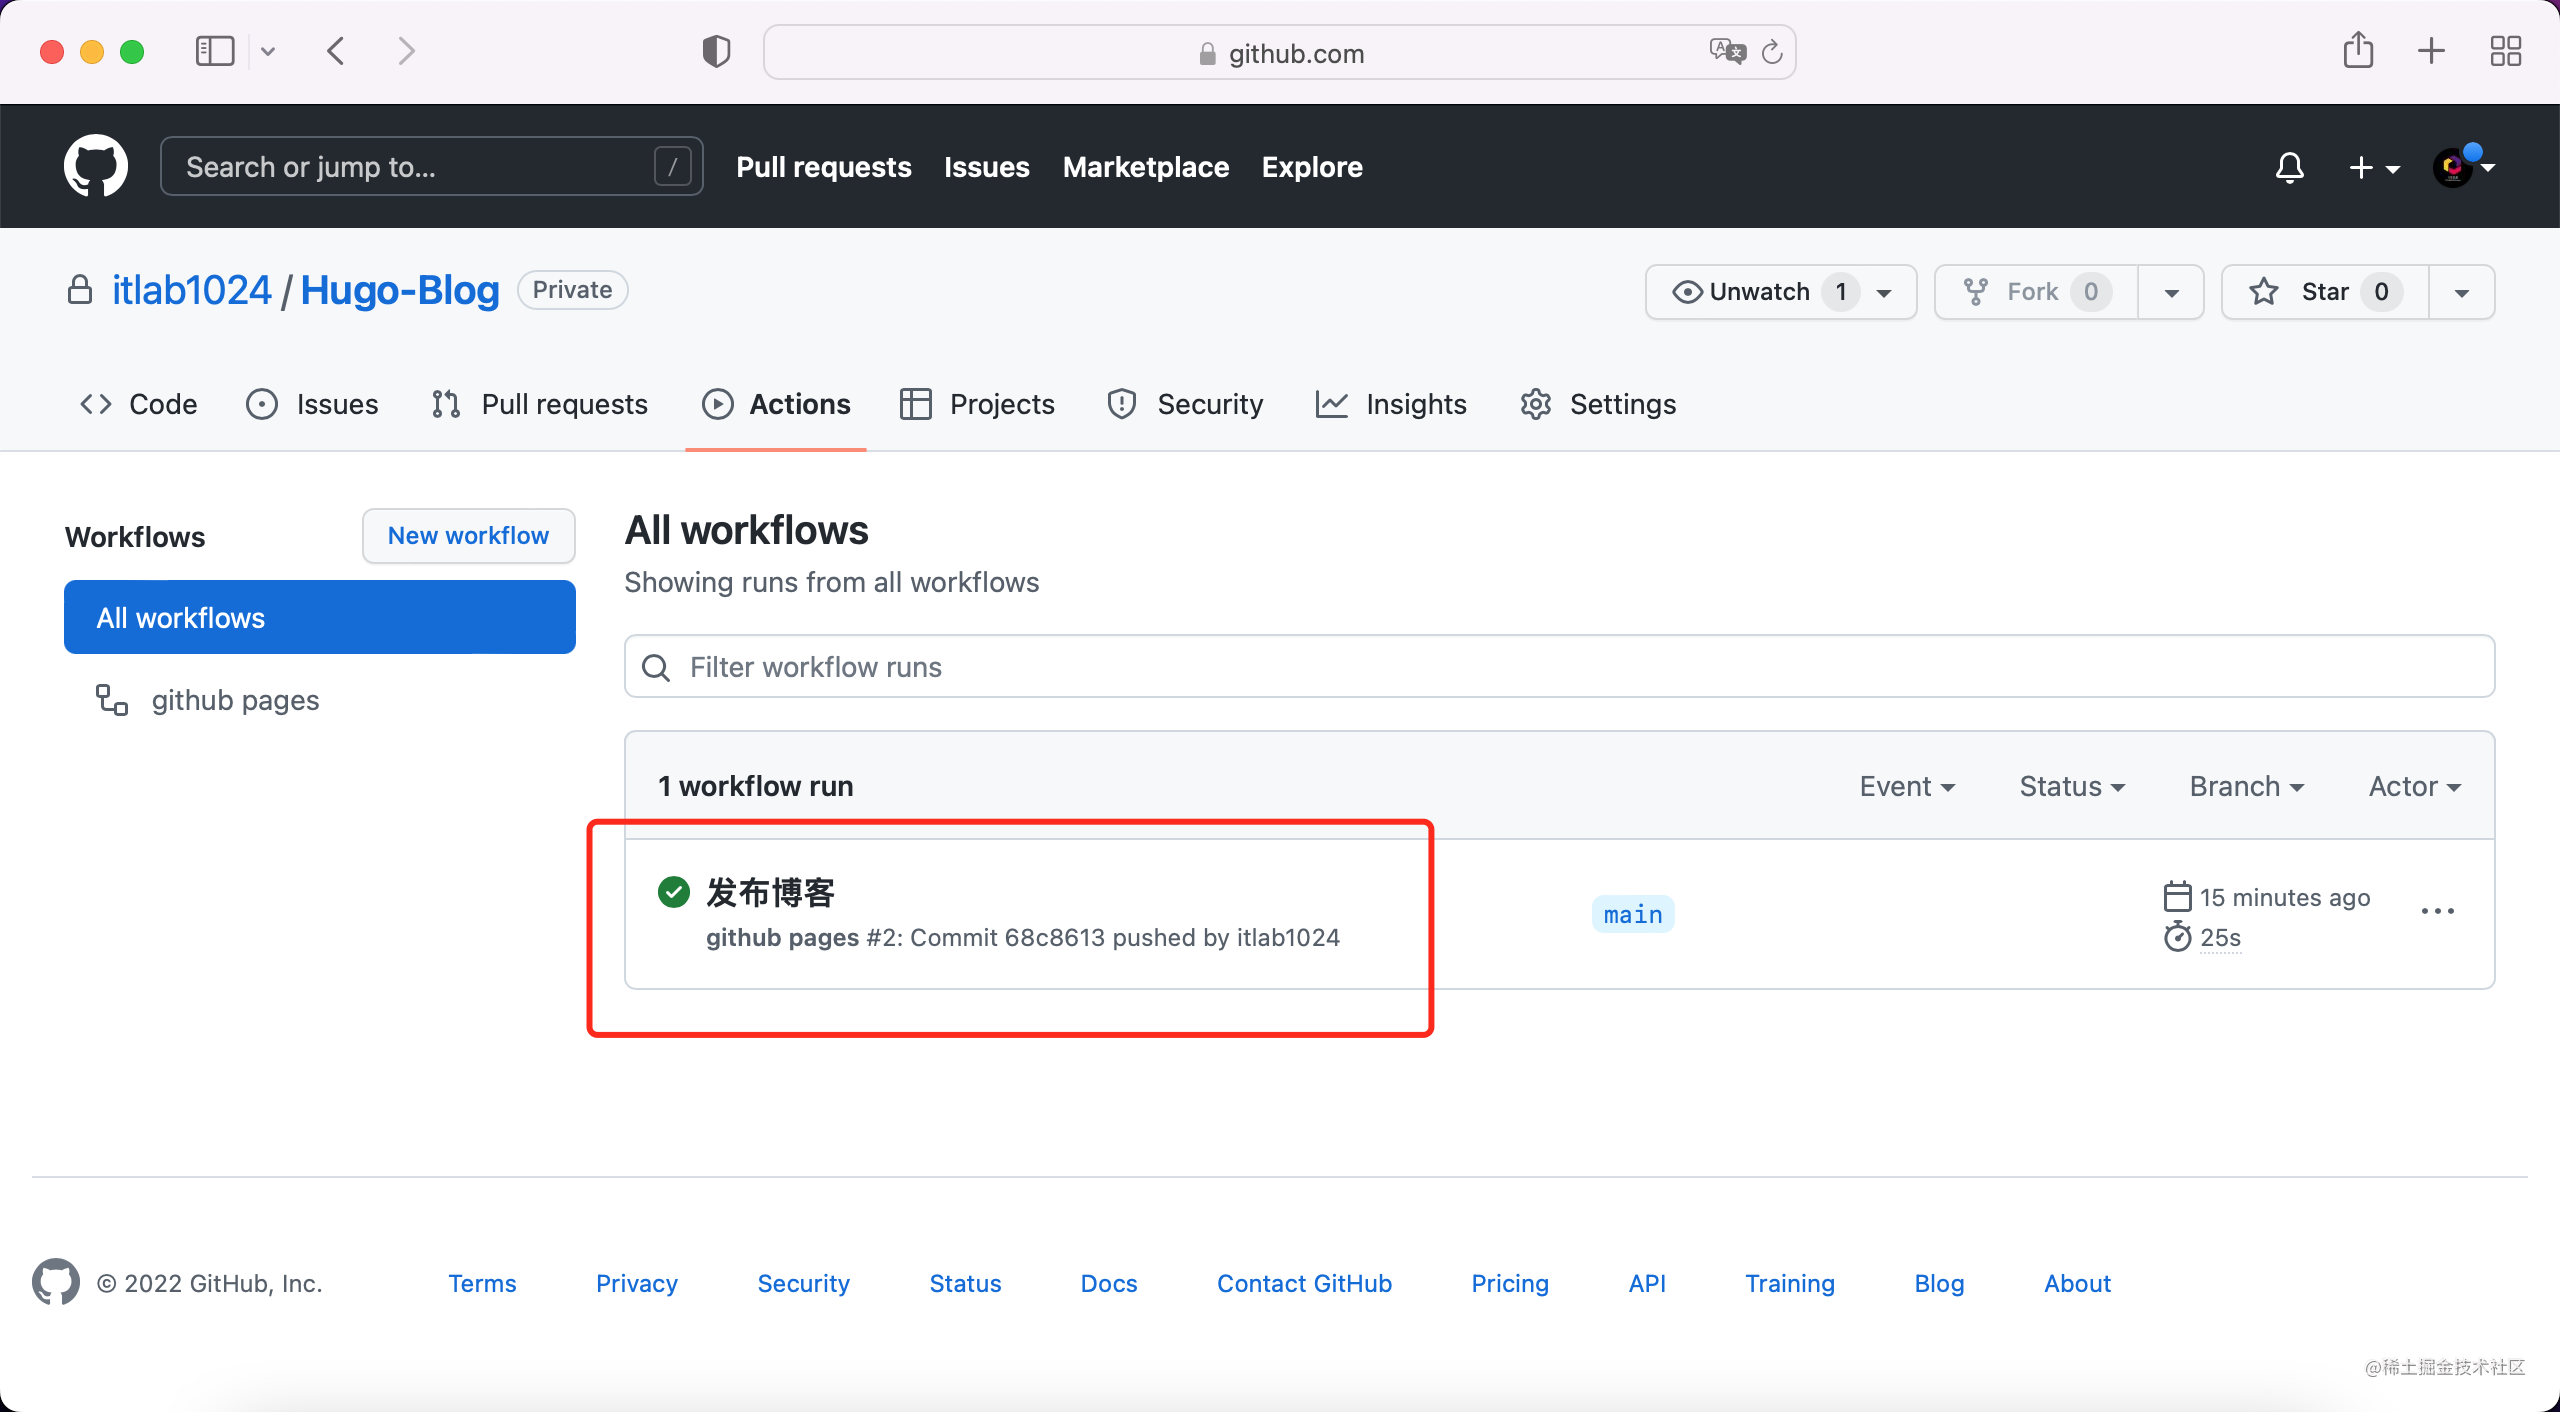The image size is (2560, 1412).
Task: Expand the Event filter dropdown
Action: pyautogui.click(x=1906, y=786)
